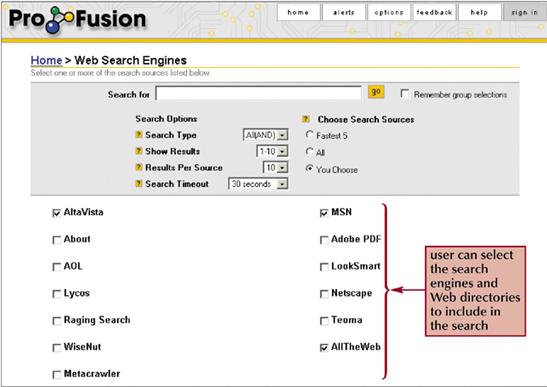Check the AOL checkbox
This screenshot has width=547, height=387.
(57, 267)
